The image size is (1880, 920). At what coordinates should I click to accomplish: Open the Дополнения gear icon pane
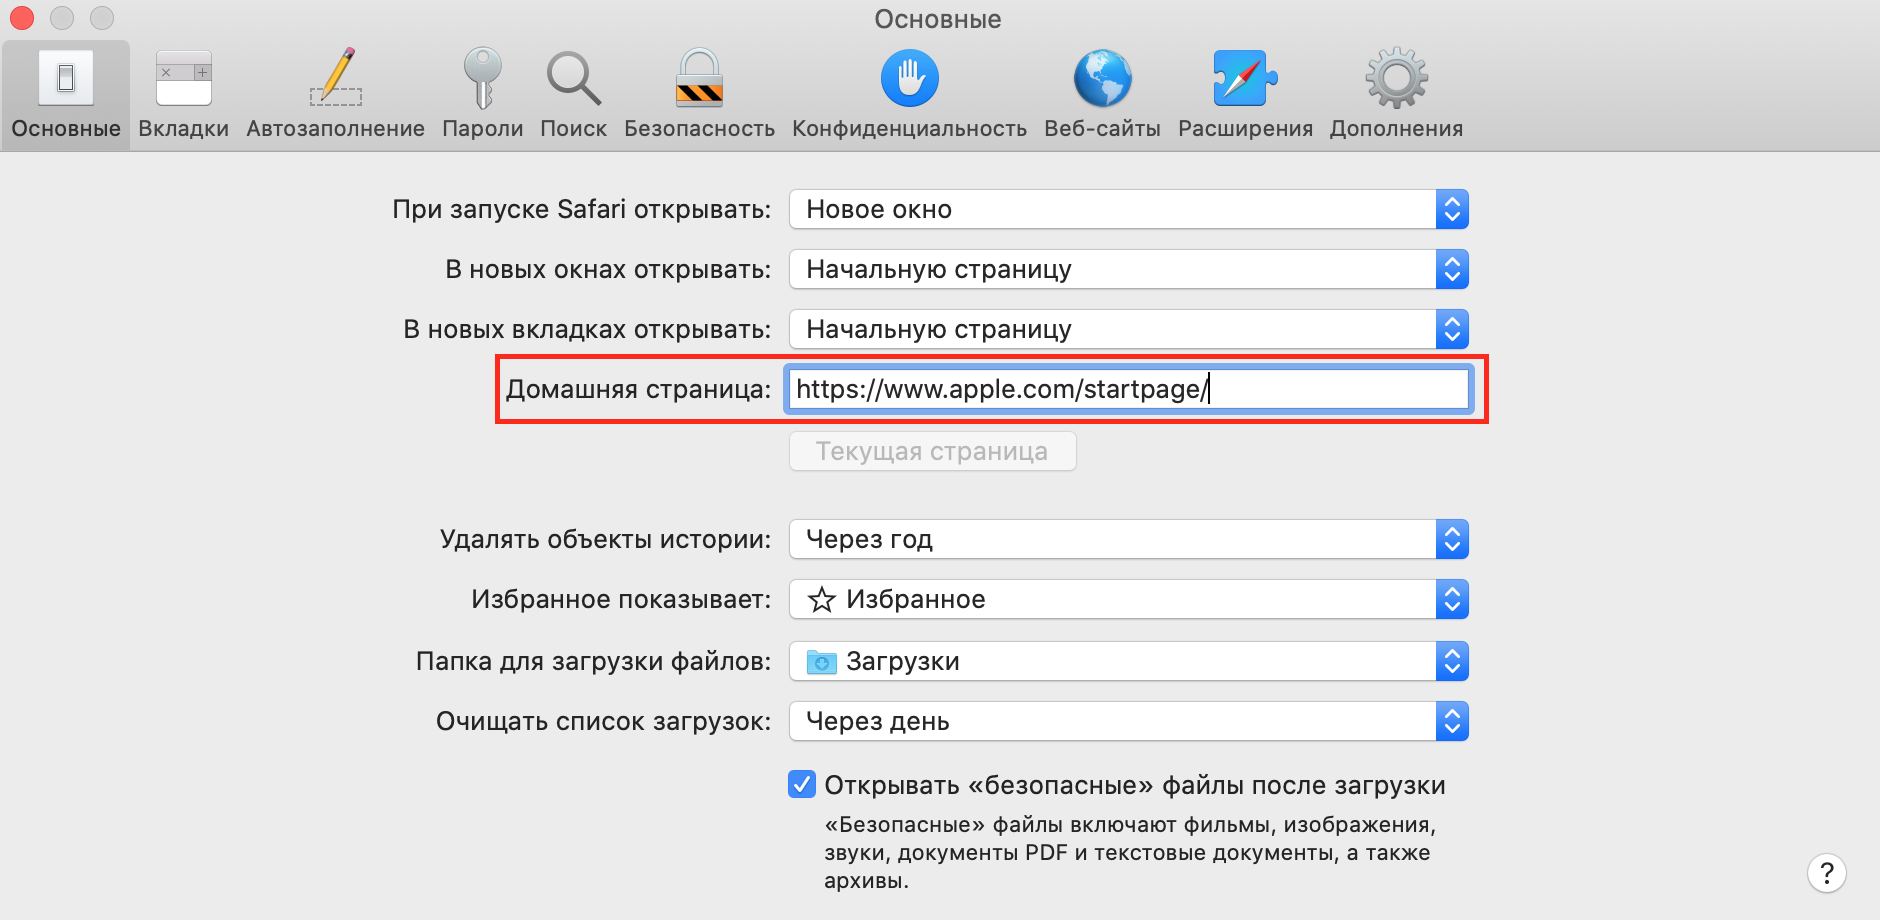coord(1397,78)
